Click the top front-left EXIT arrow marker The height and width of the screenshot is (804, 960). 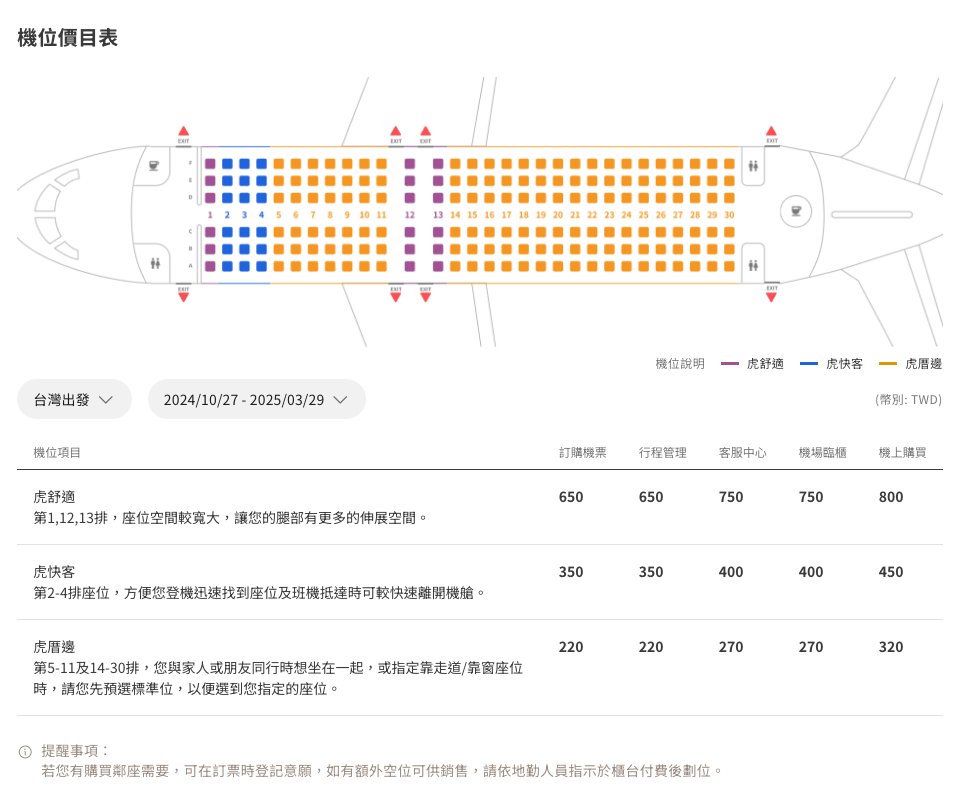point(183,131)
